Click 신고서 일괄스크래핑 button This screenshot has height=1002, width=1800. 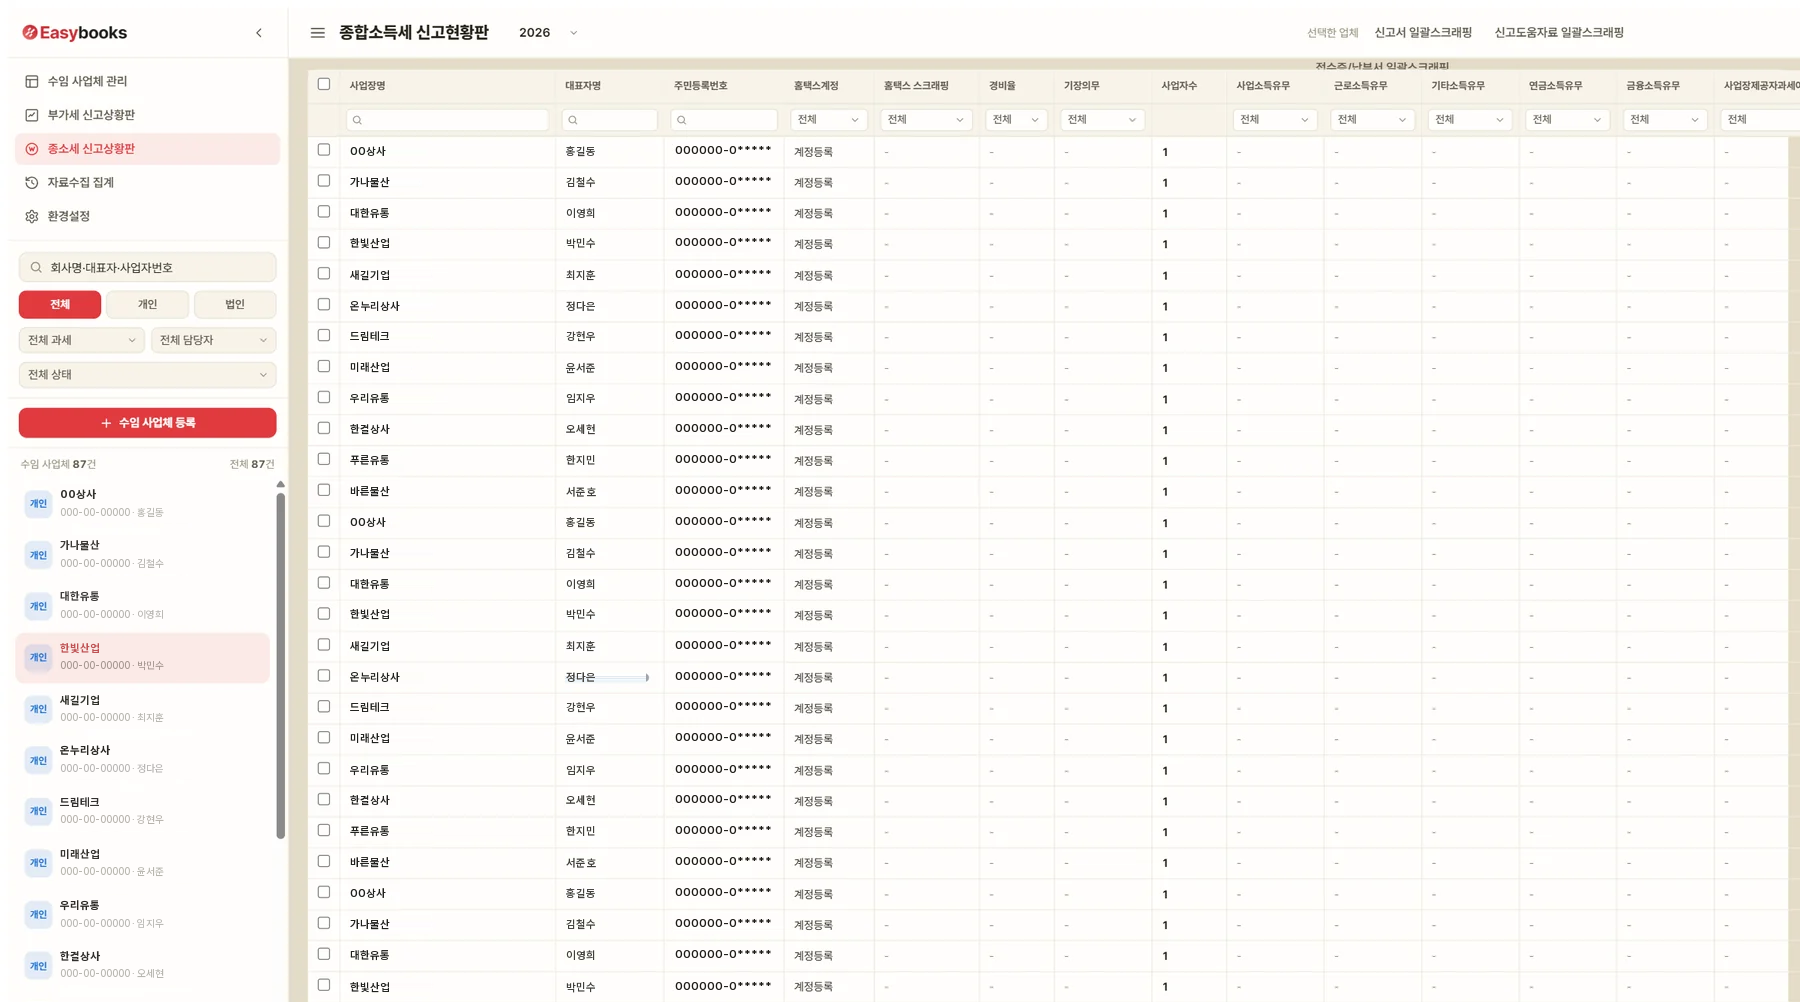(1423, 33)
